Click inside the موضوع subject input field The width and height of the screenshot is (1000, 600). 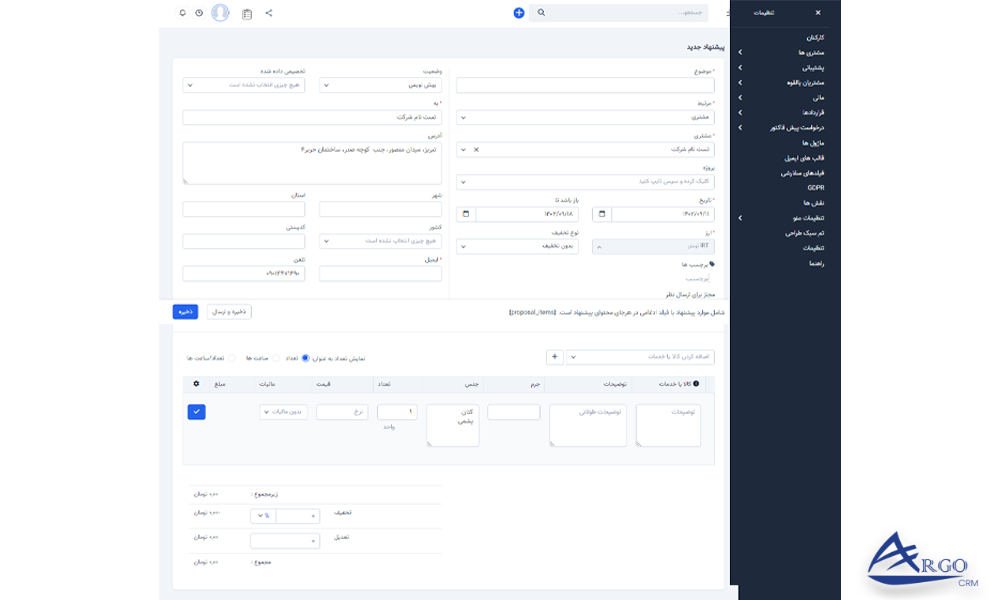click(x=585, y=85)
